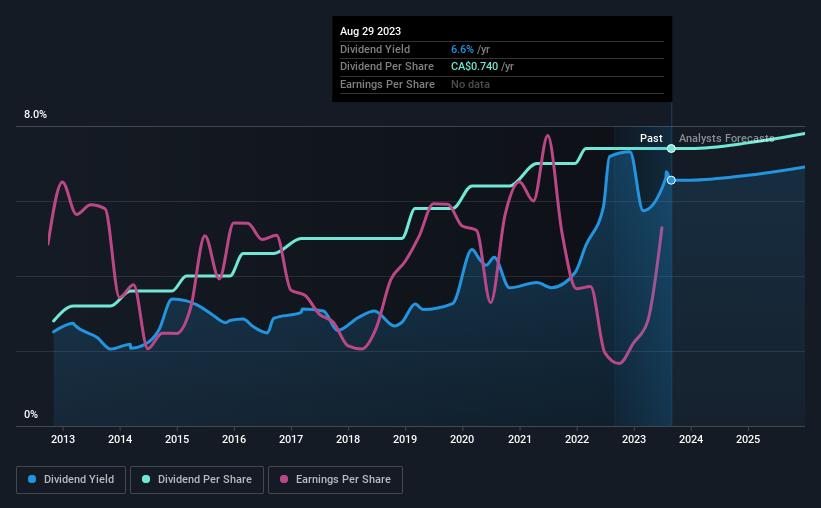Click the CA$0.740 dividend per share value

point(474,67)
